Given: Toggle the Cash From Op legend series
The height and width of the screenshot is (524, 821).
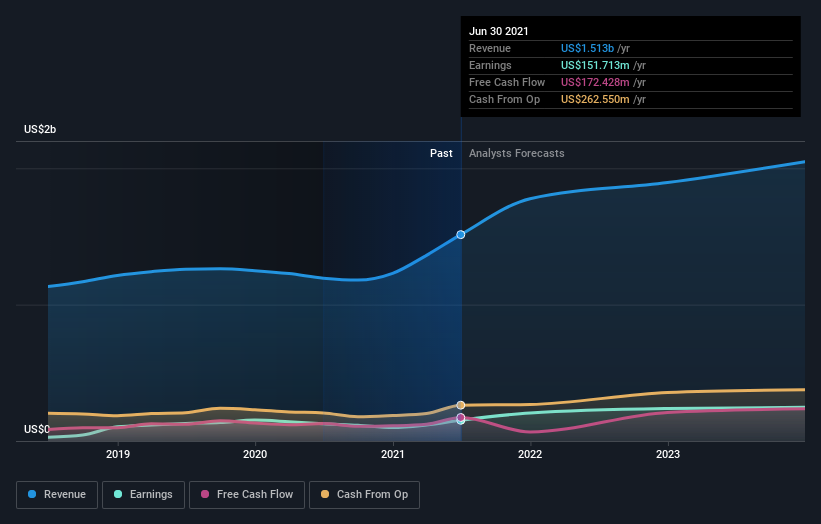Looking at the screenshot, I should [364, 495].
